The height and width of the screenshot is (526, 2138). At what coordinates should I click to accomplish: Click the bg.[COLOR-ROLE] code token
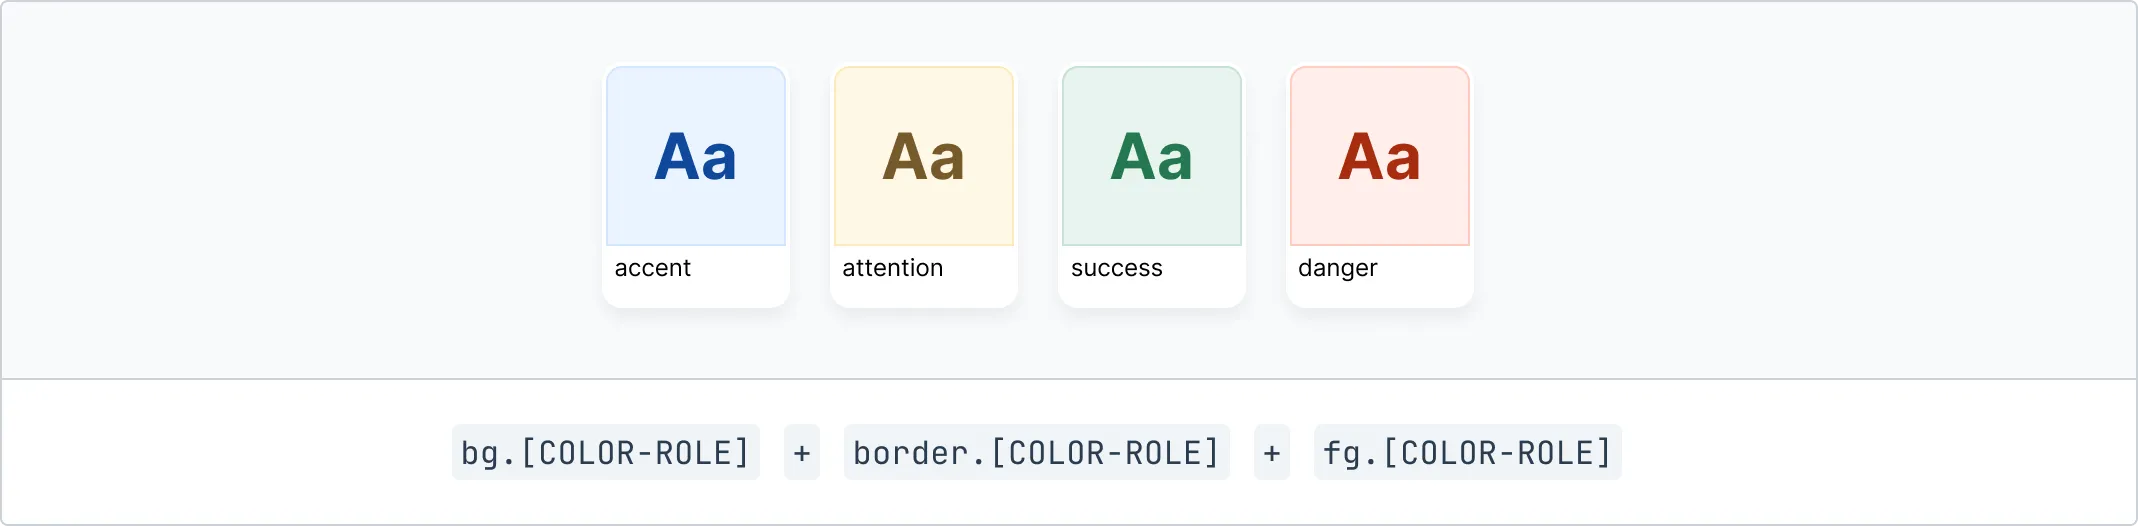click(606, 453)
